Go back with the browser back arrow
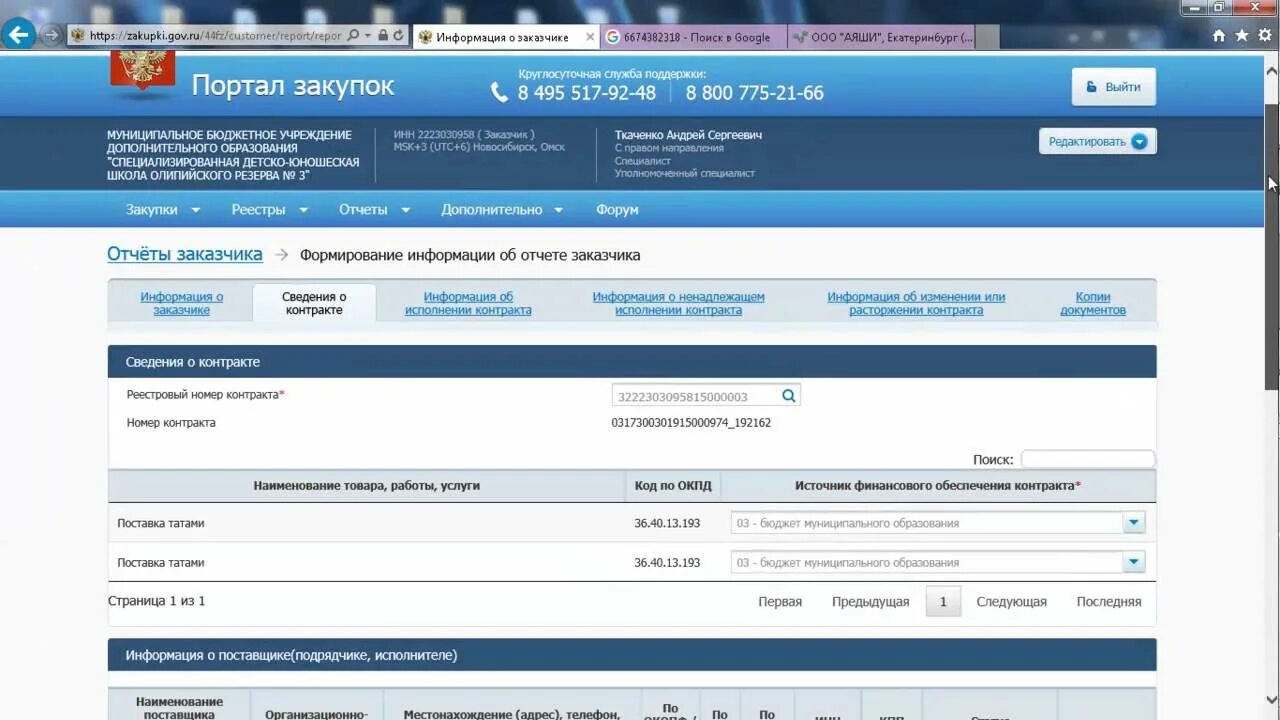The height and width of the screenshot is (720, 1280). (x=18, y=35)
